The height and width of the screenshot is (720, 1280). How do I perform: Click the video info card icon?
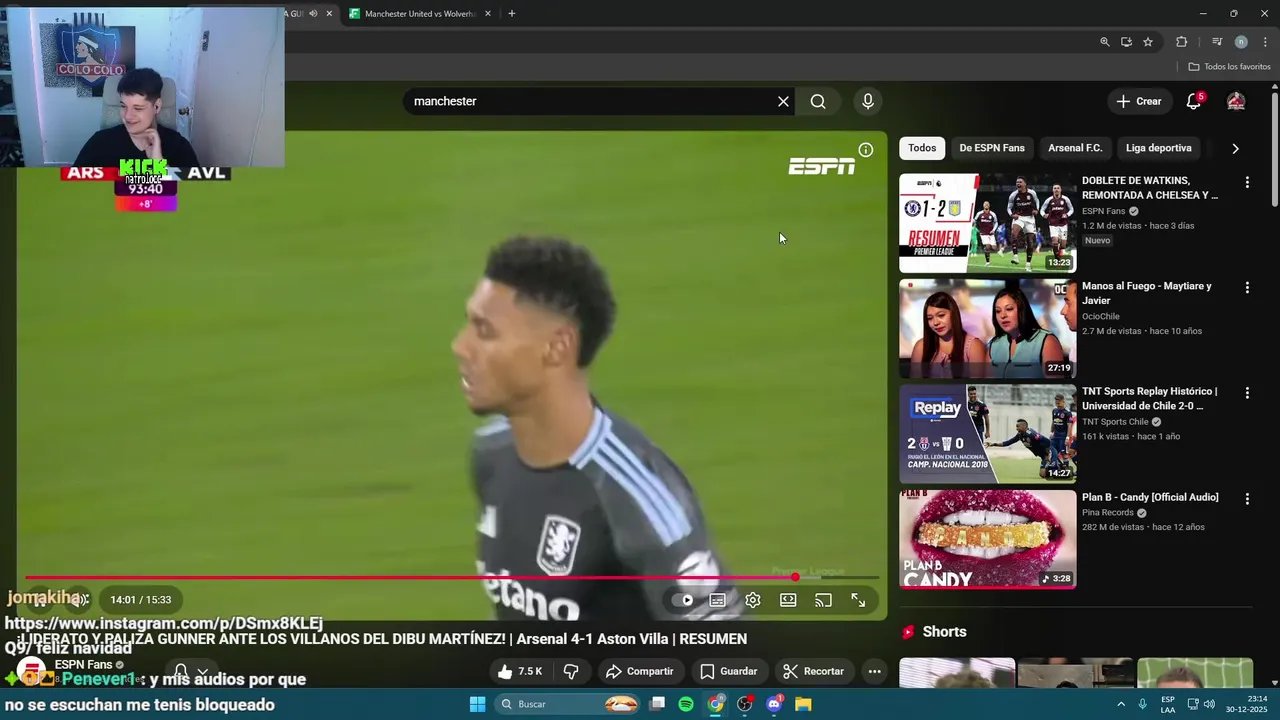click(x=866, y=150)
